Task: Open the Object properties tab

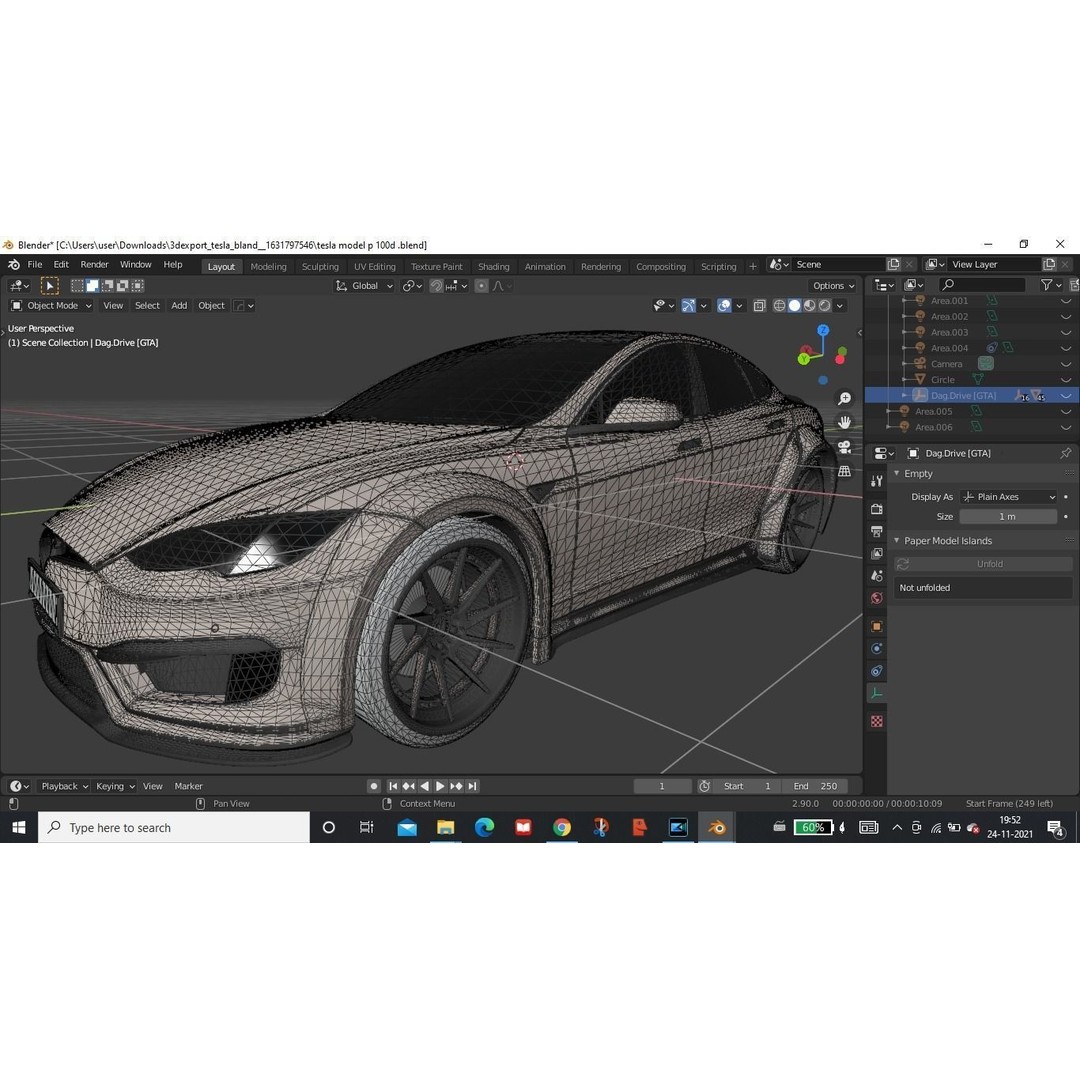Action: tap(876, 626)
